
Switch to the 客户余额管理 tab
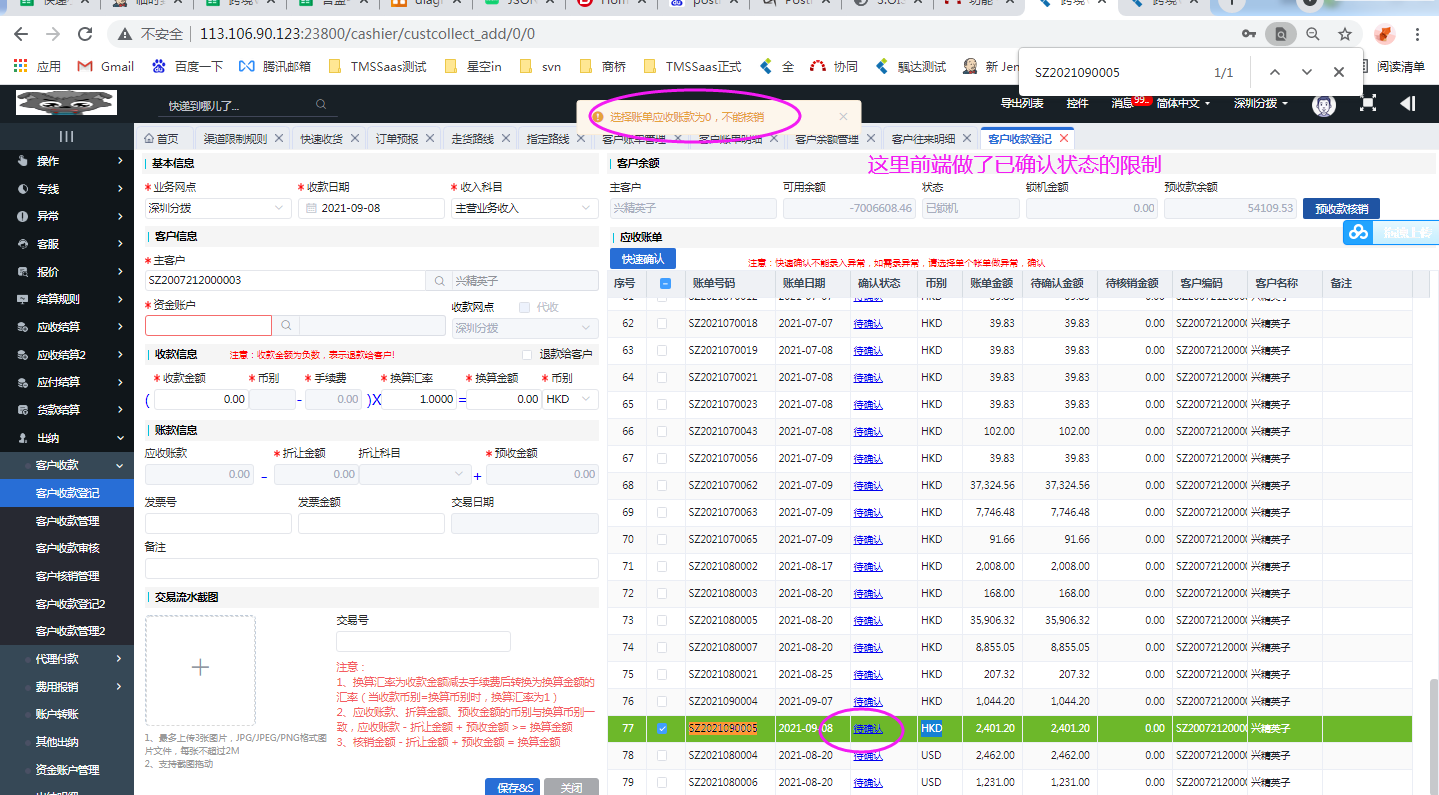tap(827, 139)
